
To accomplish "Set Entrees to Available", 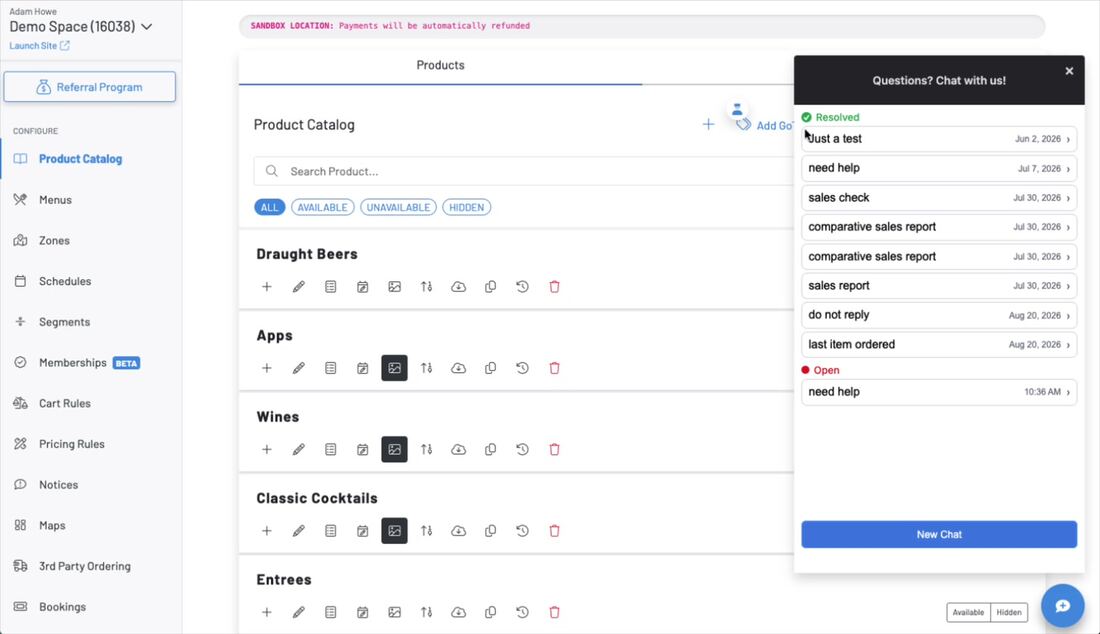I will point(968,612).
